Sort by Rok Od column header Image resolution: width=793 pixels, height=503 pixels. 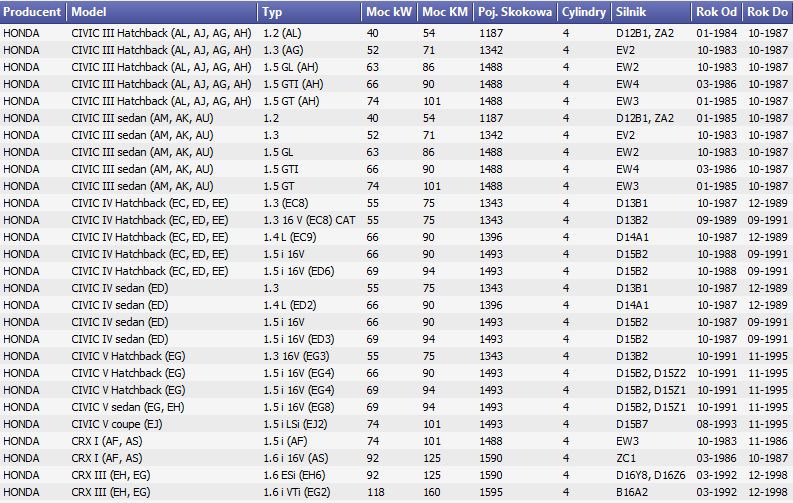point(717,12)
